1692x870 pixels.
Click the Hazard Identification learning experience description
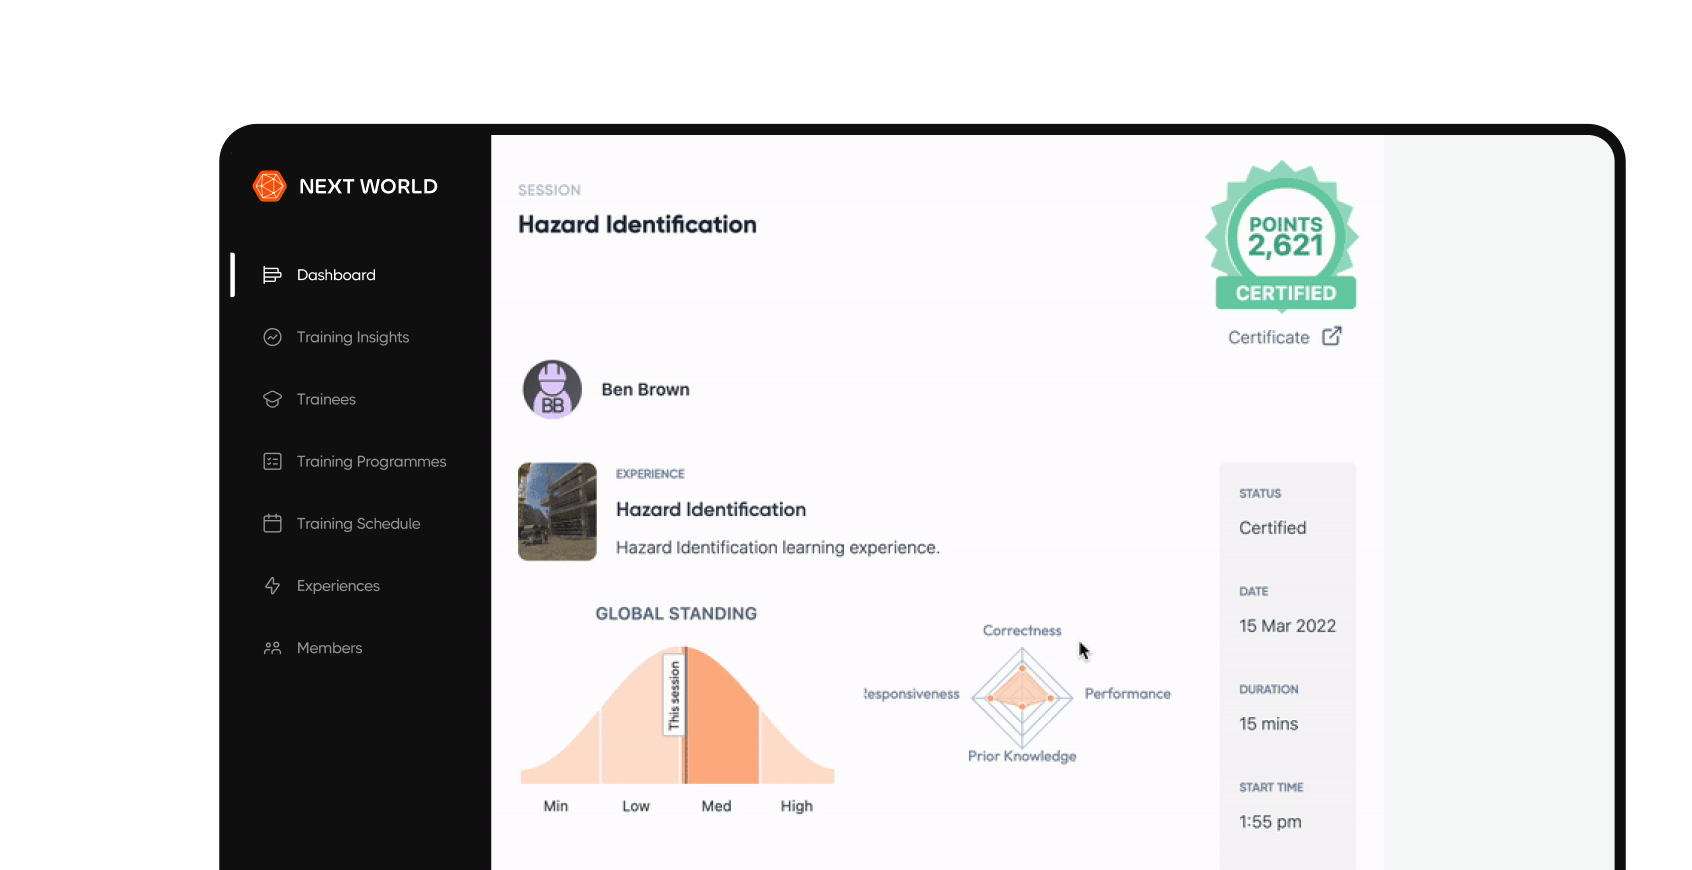(778, 547)
